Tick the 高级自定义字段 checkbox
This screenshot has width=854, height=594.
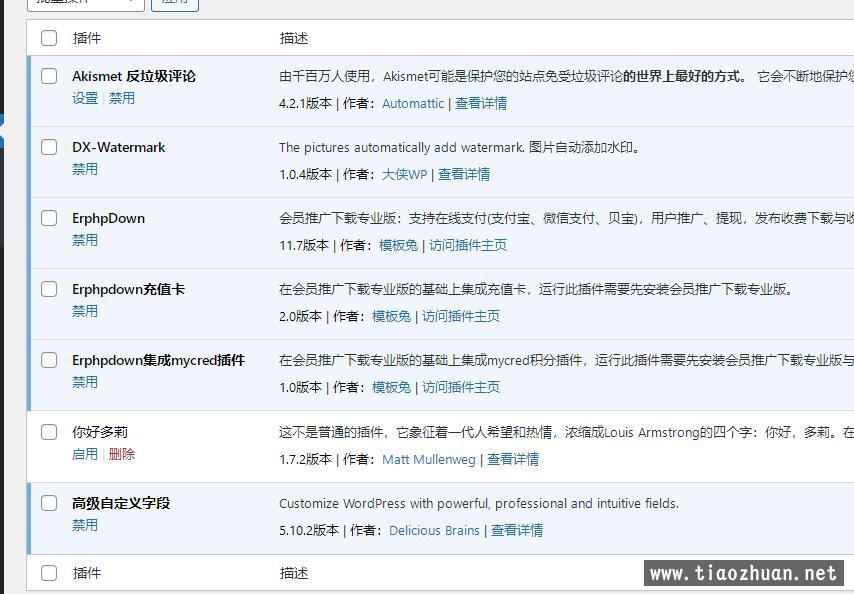click(x=49, y=503)
